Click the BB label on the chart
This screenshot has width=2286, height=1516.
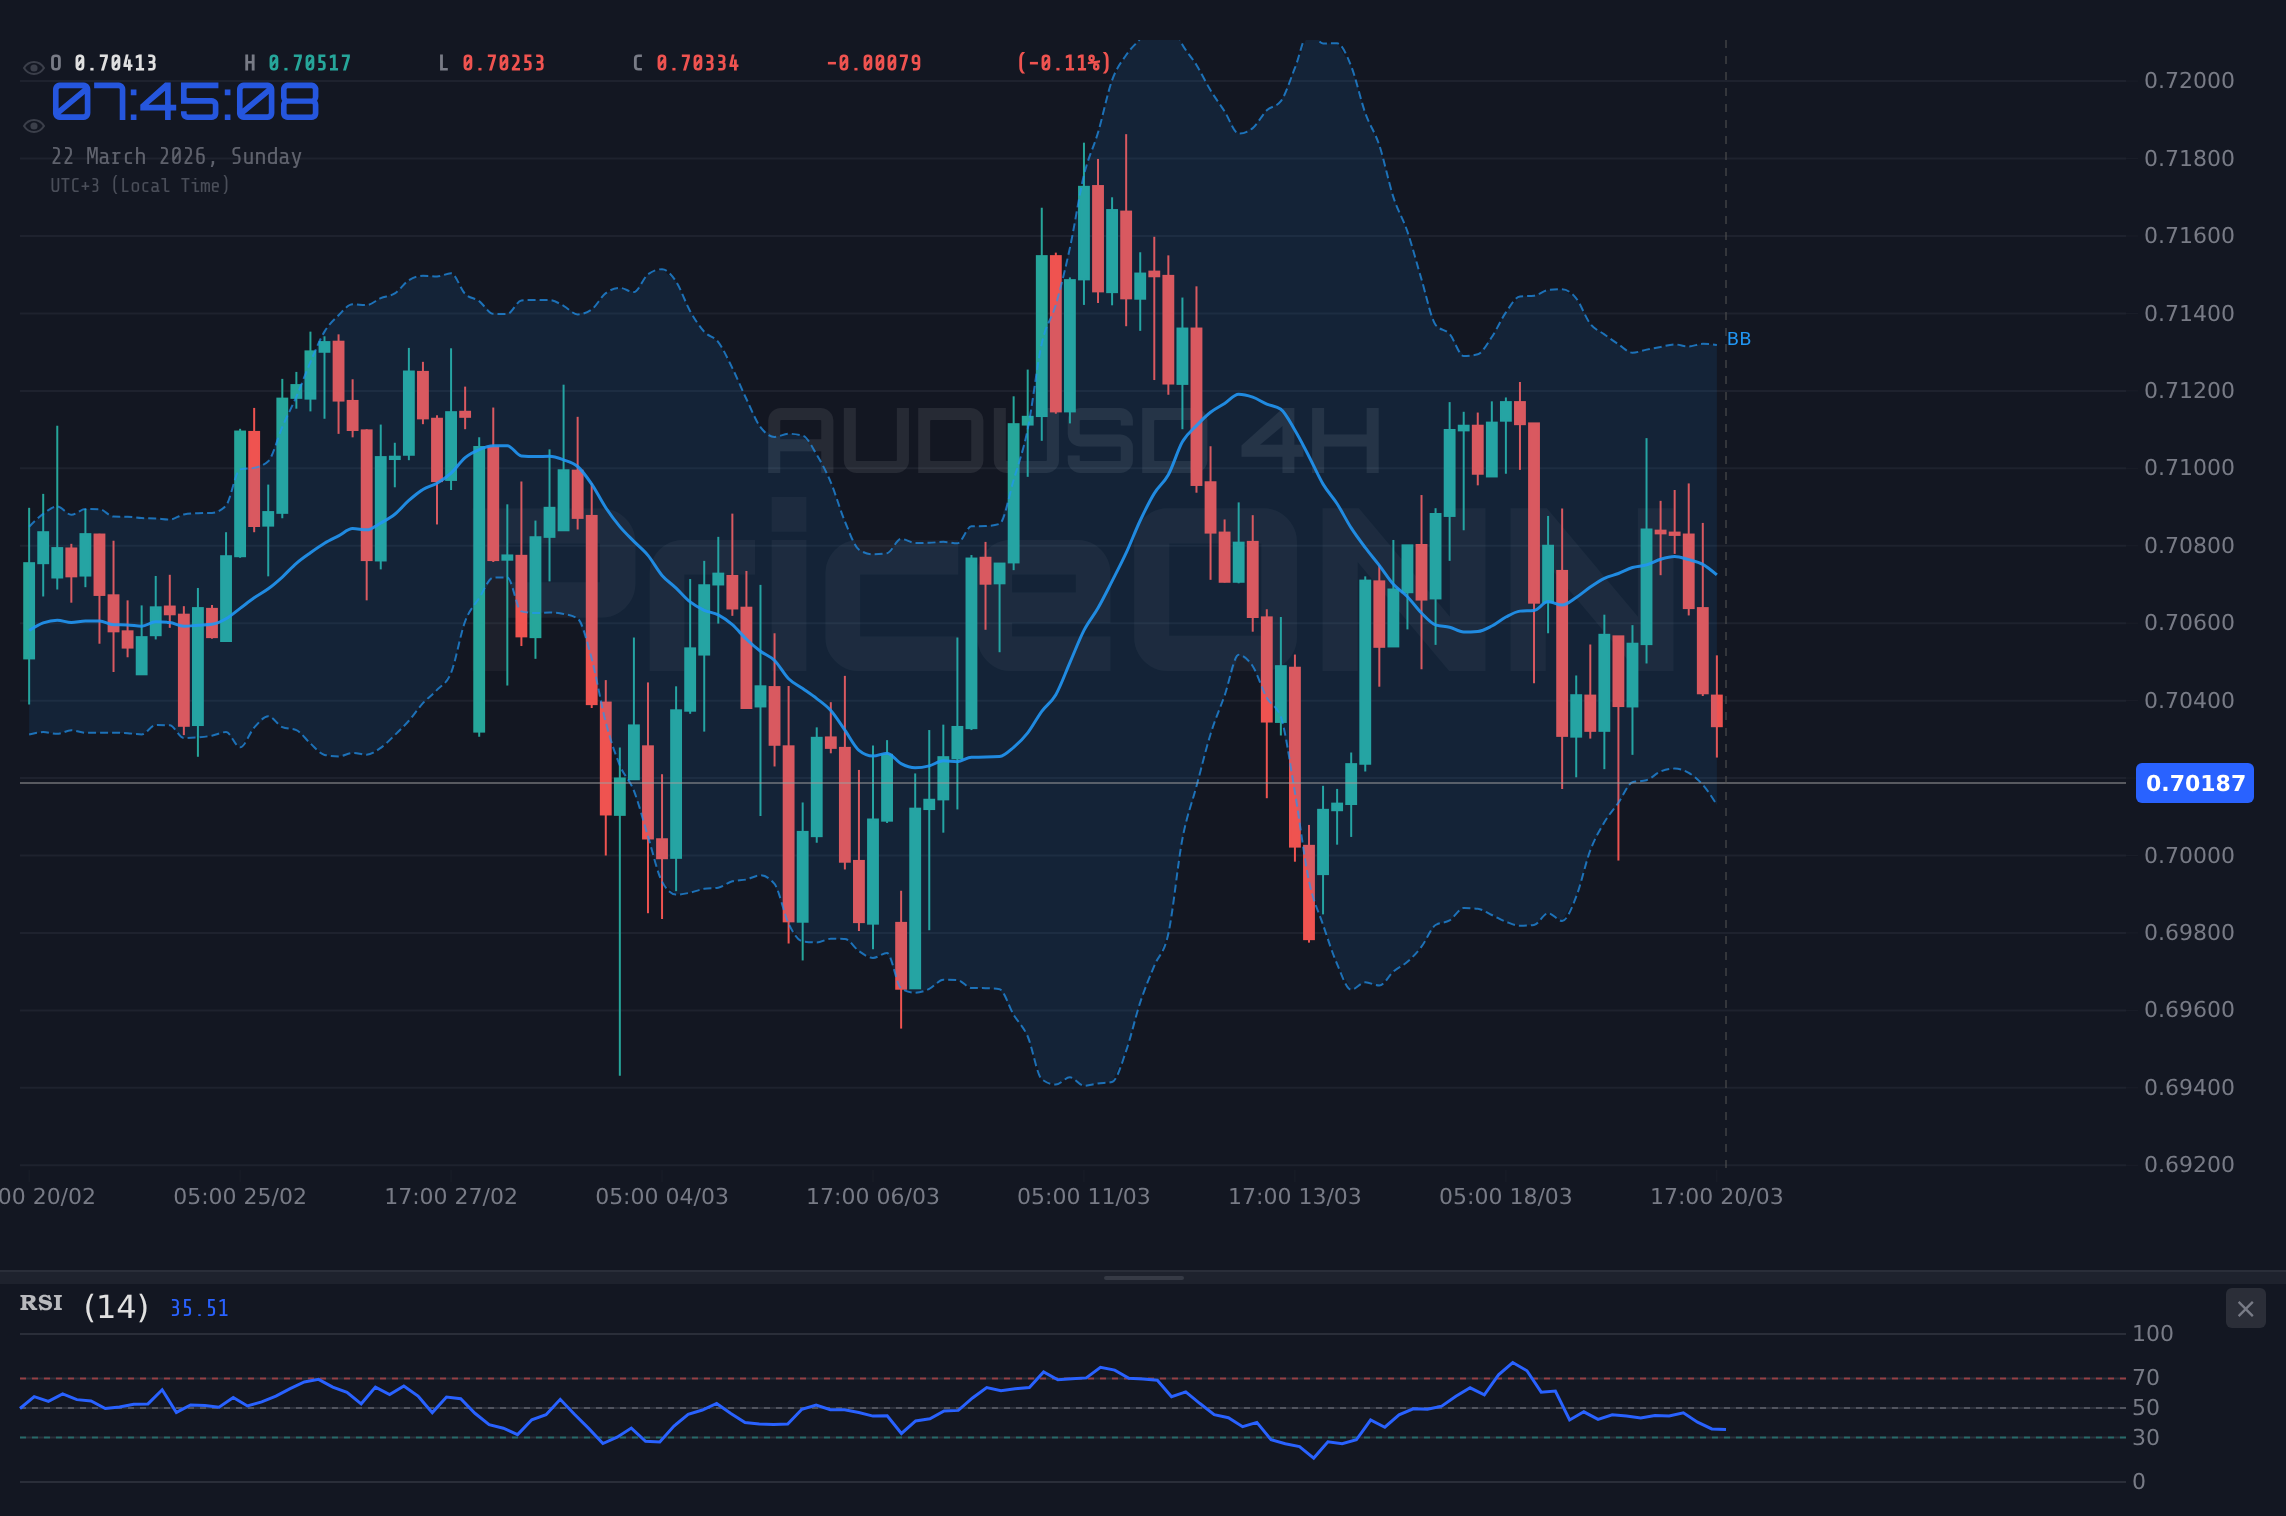click(1737, 340)
